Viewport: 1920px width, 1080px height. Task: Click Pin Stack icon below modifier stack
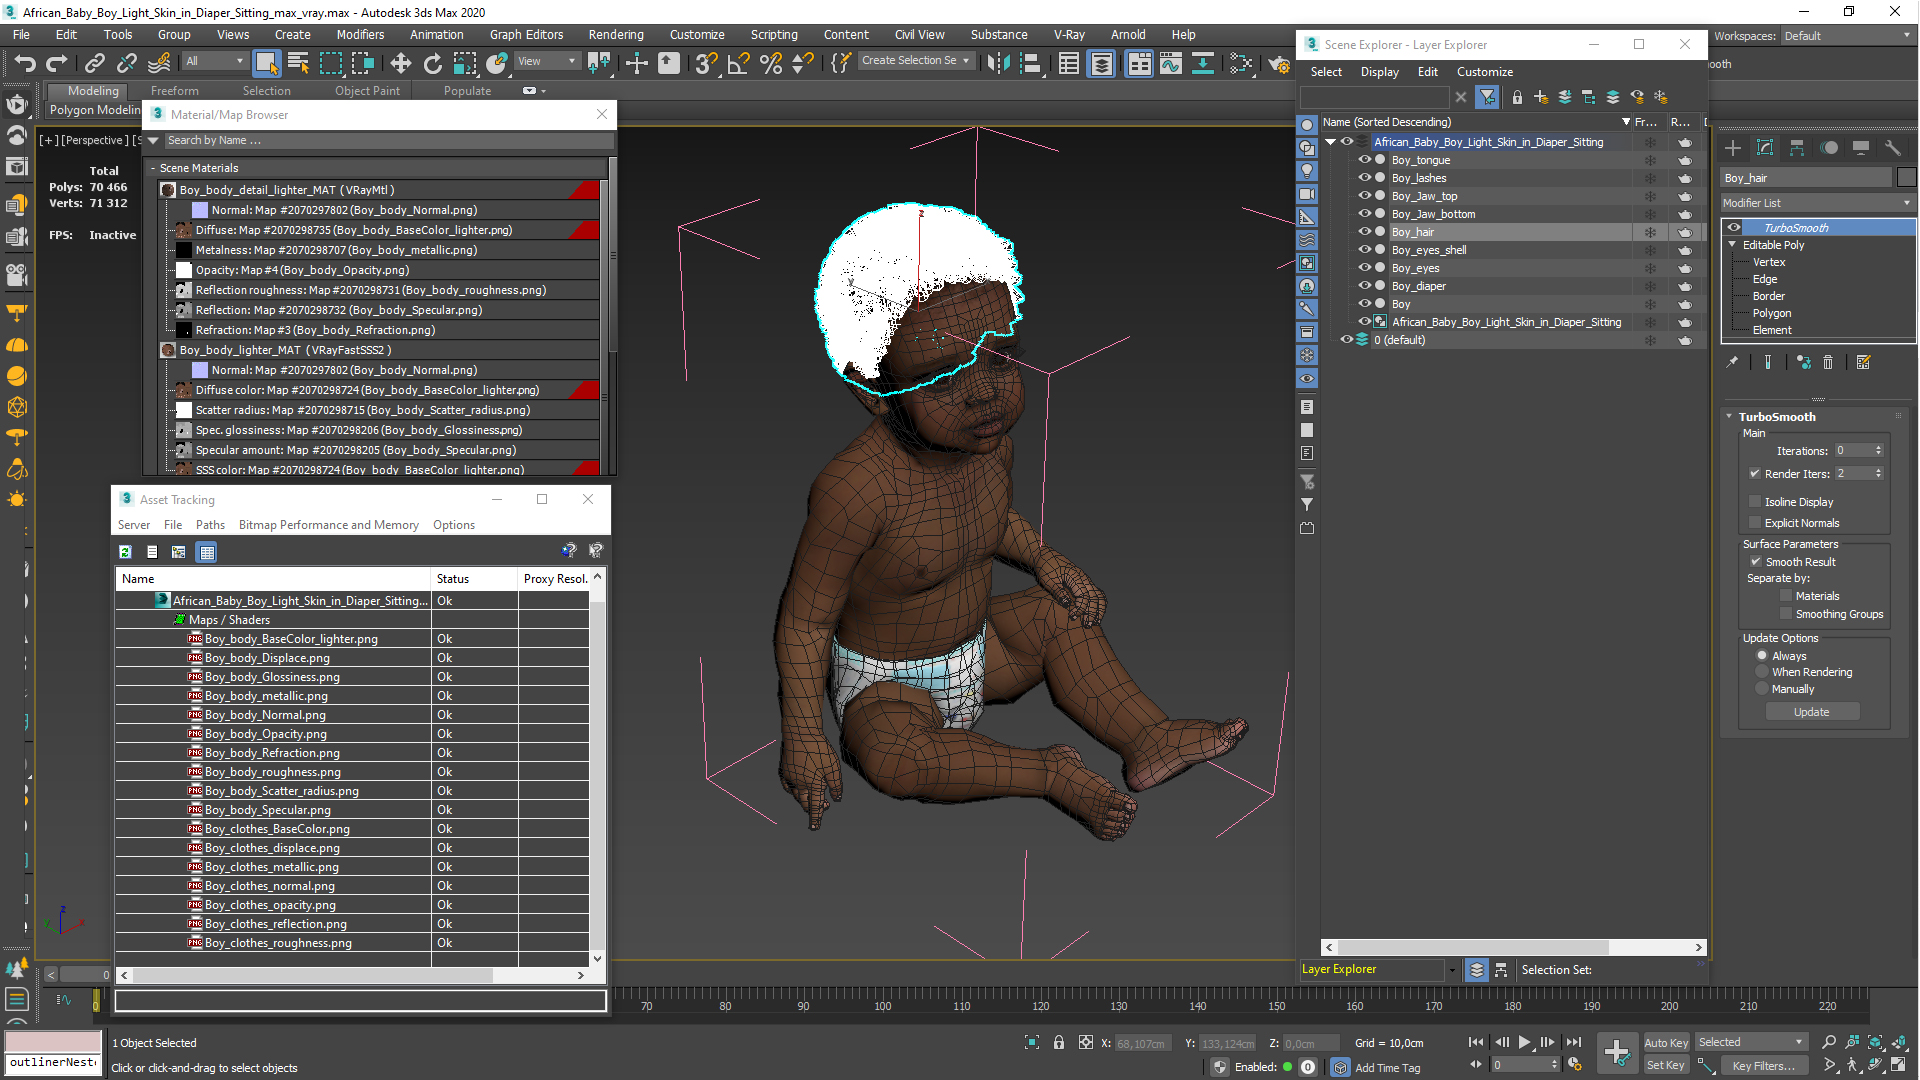pos(1732,362)
